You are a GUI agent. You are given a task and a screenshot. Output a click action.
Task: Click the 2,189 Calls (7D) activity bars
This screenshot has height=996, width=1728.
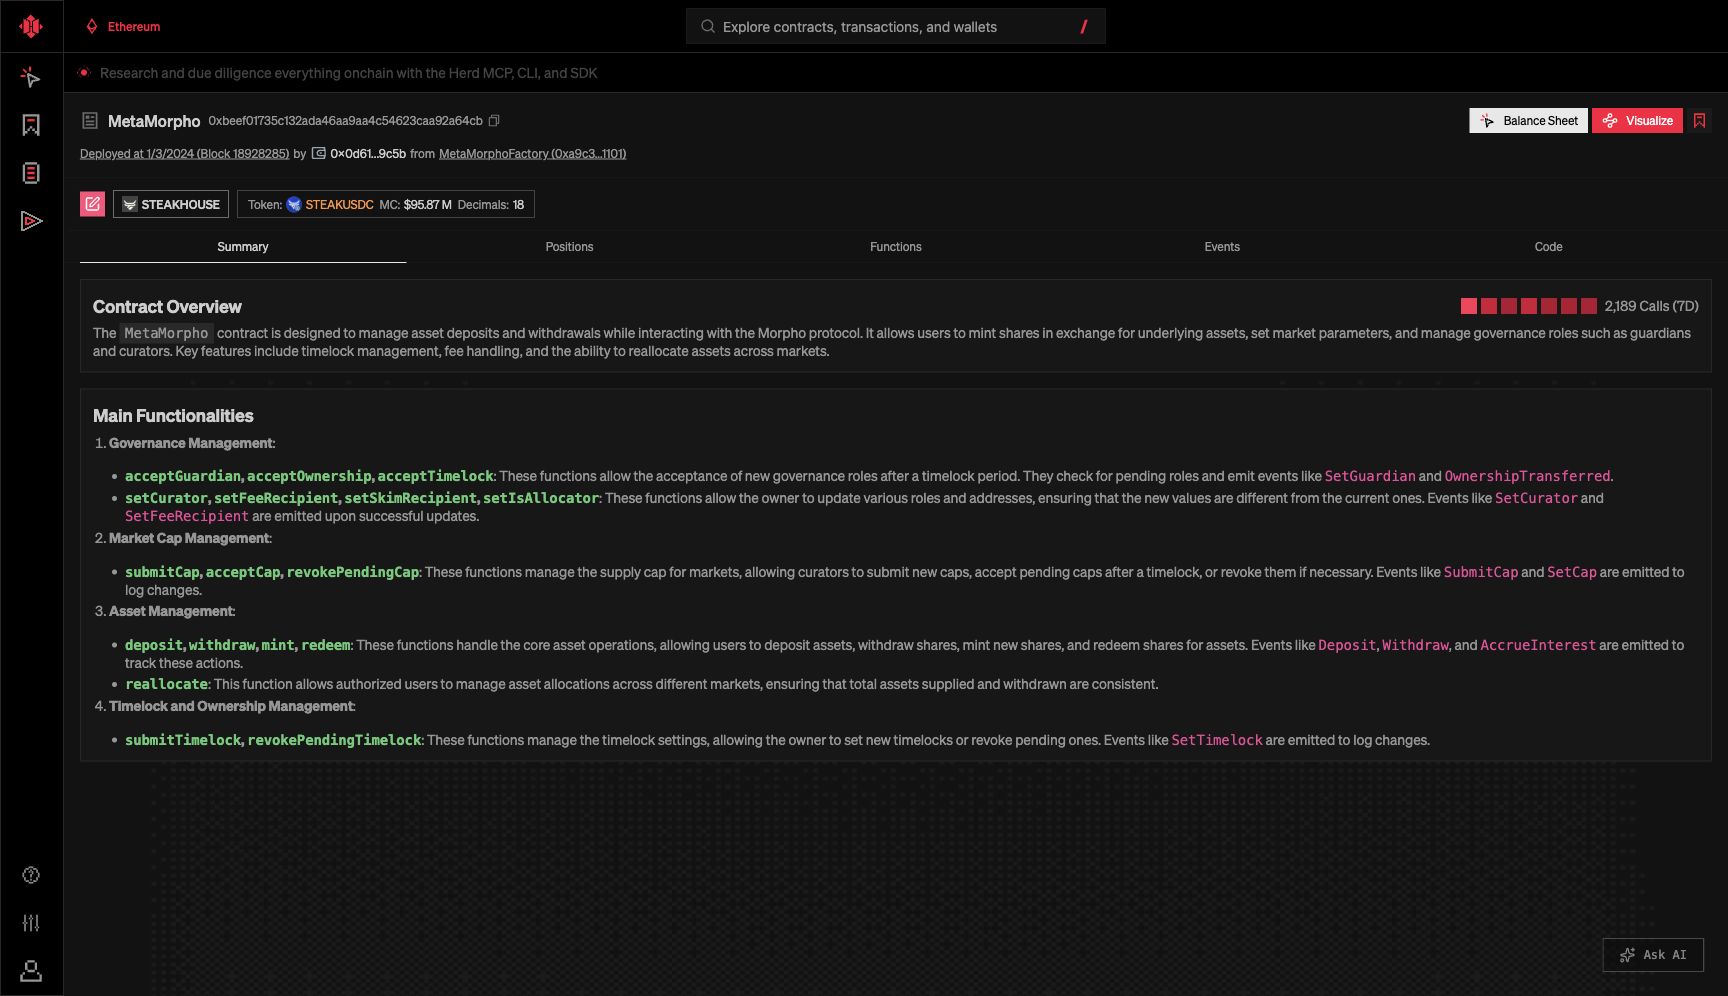1529,306
